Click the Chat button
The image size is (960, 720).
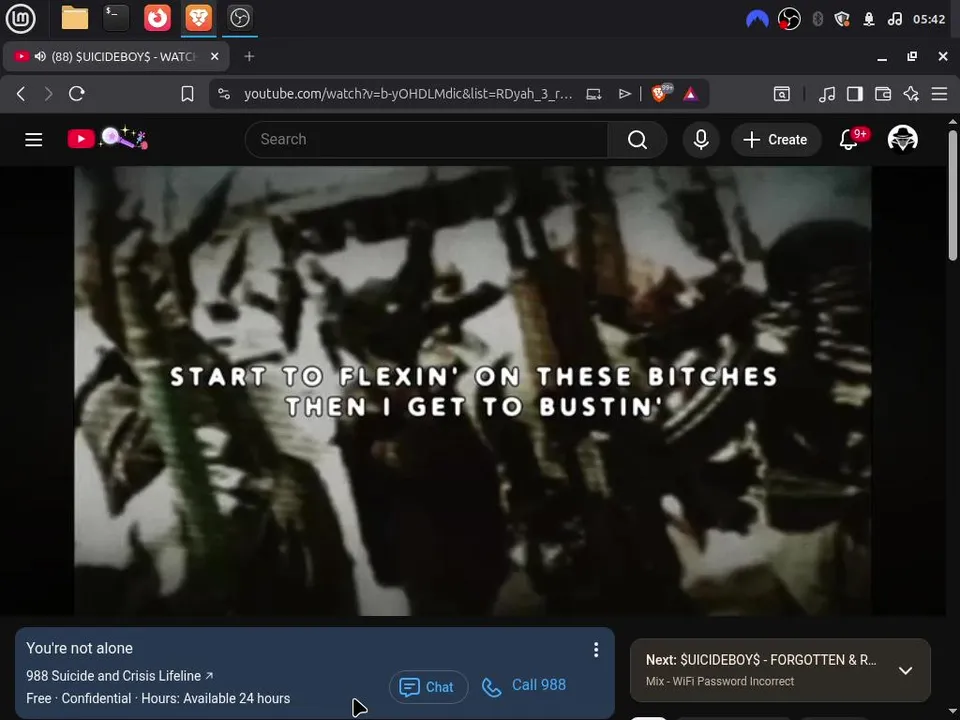pos(428,687)
